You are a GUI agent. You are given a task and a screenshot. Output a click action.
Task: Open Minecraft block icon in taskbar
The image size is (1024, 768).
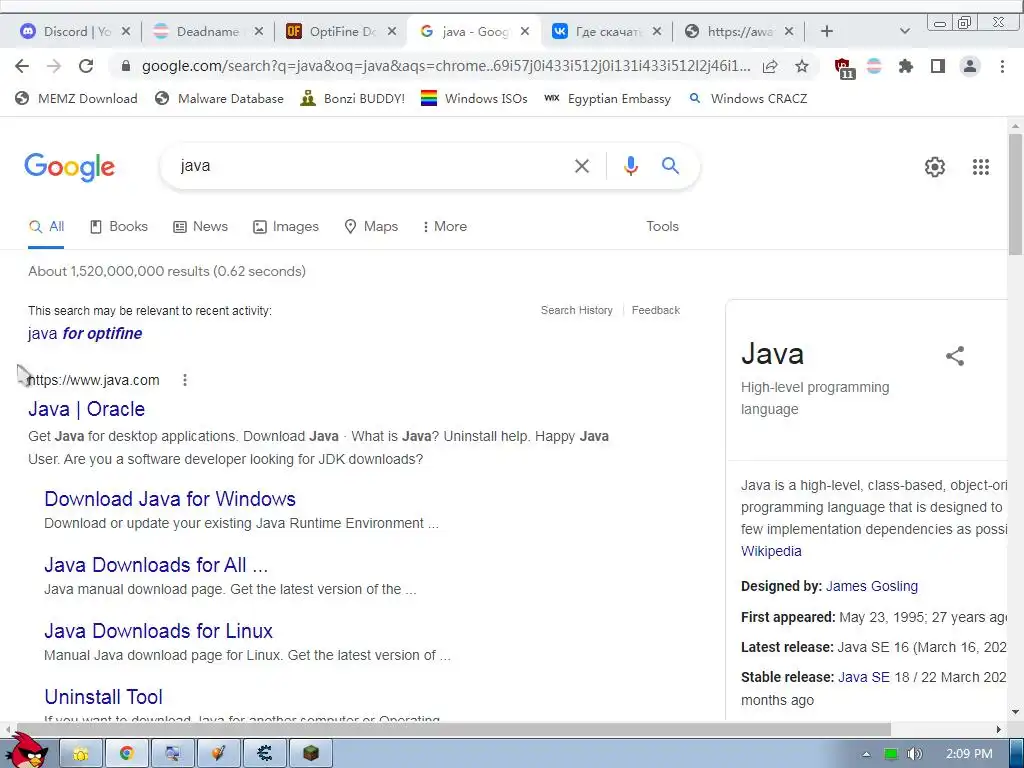(x=311, y=754)
